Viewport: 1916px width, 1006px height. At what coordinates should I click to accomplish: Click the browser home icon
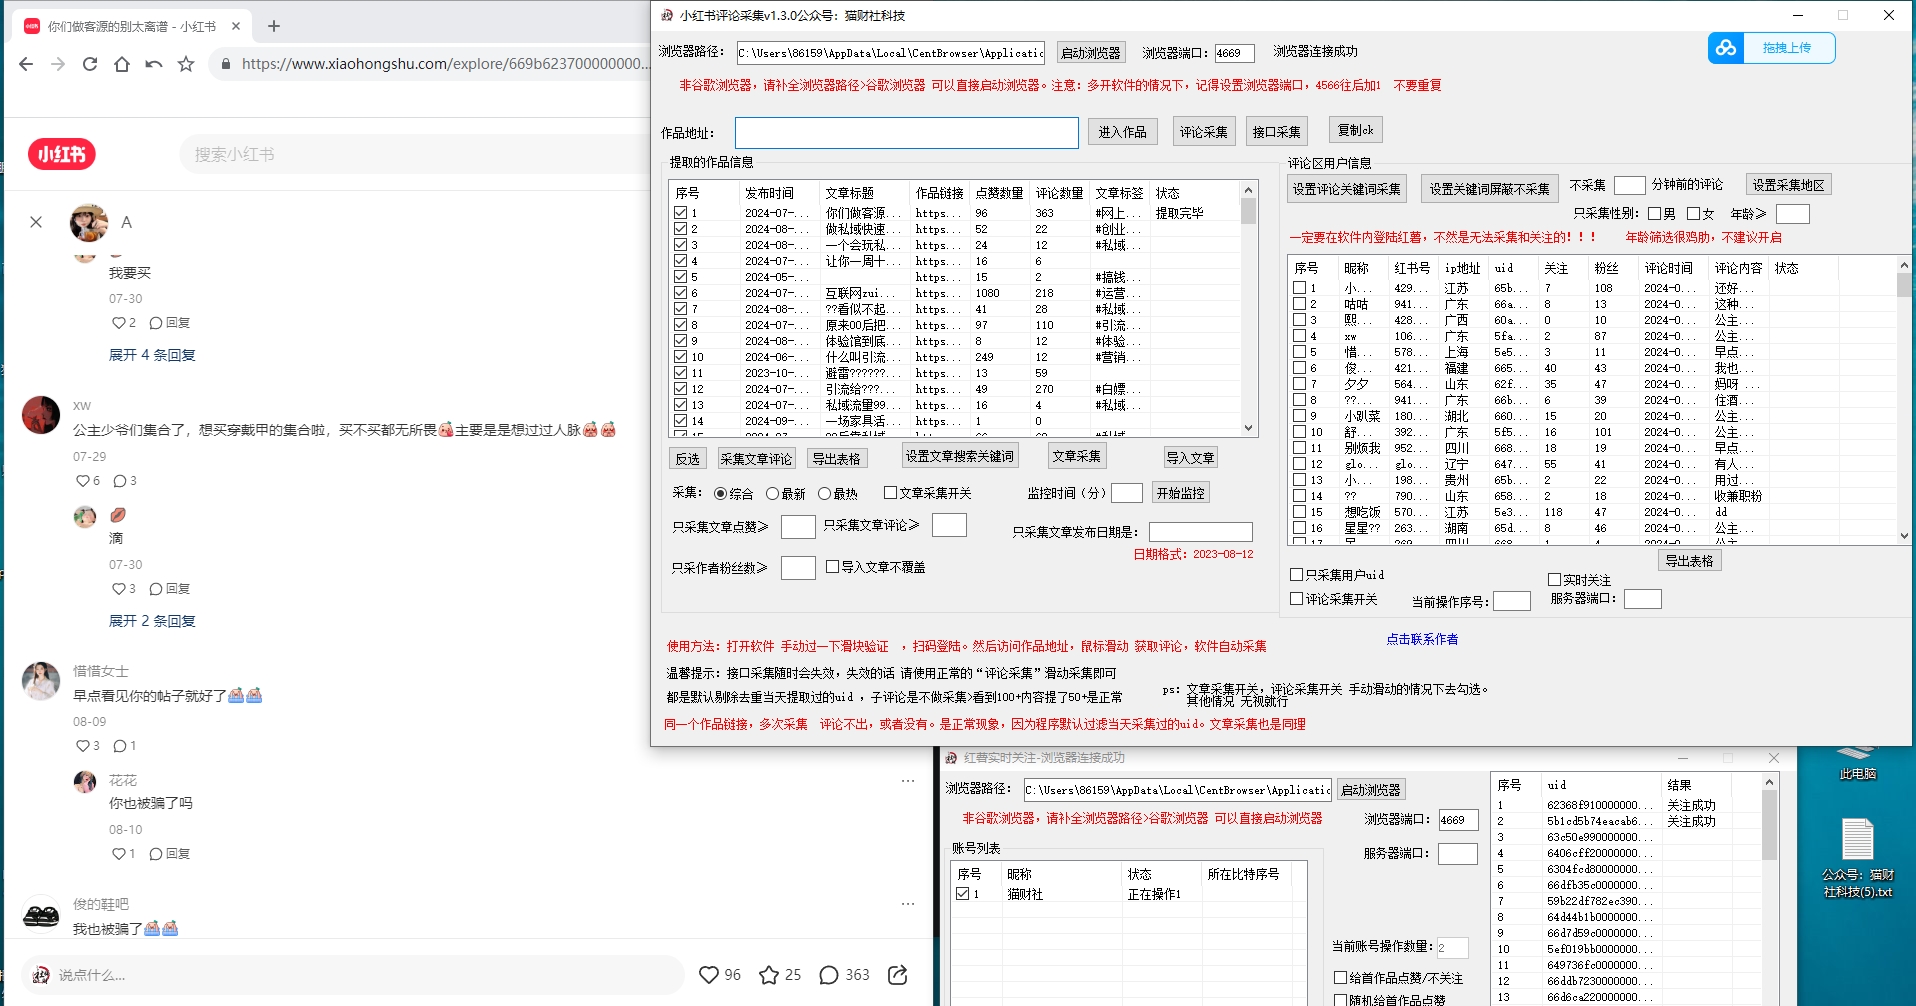(x=122, y=64)
